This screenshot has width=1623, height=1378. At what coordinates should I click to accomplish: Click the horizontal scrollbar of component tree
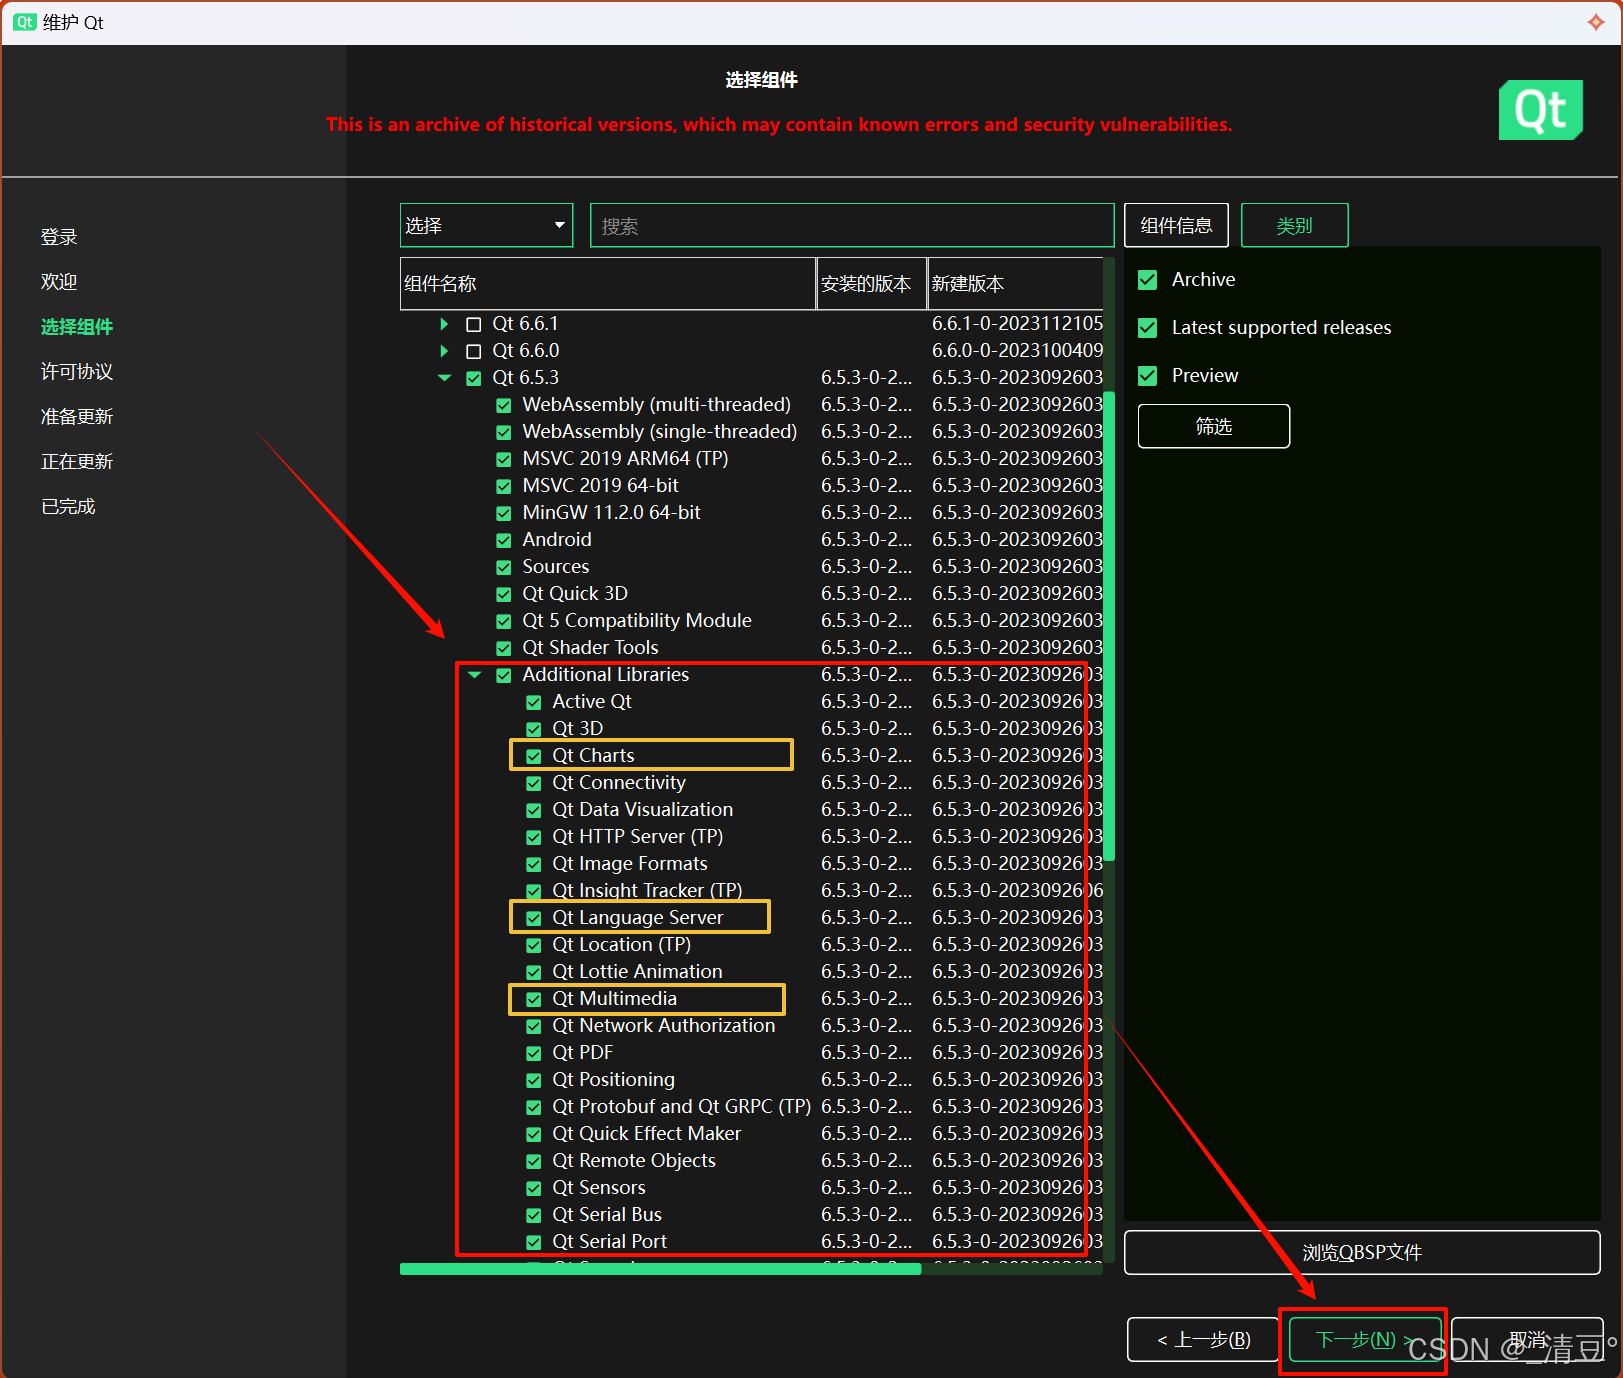click(x=660, y=1269)
